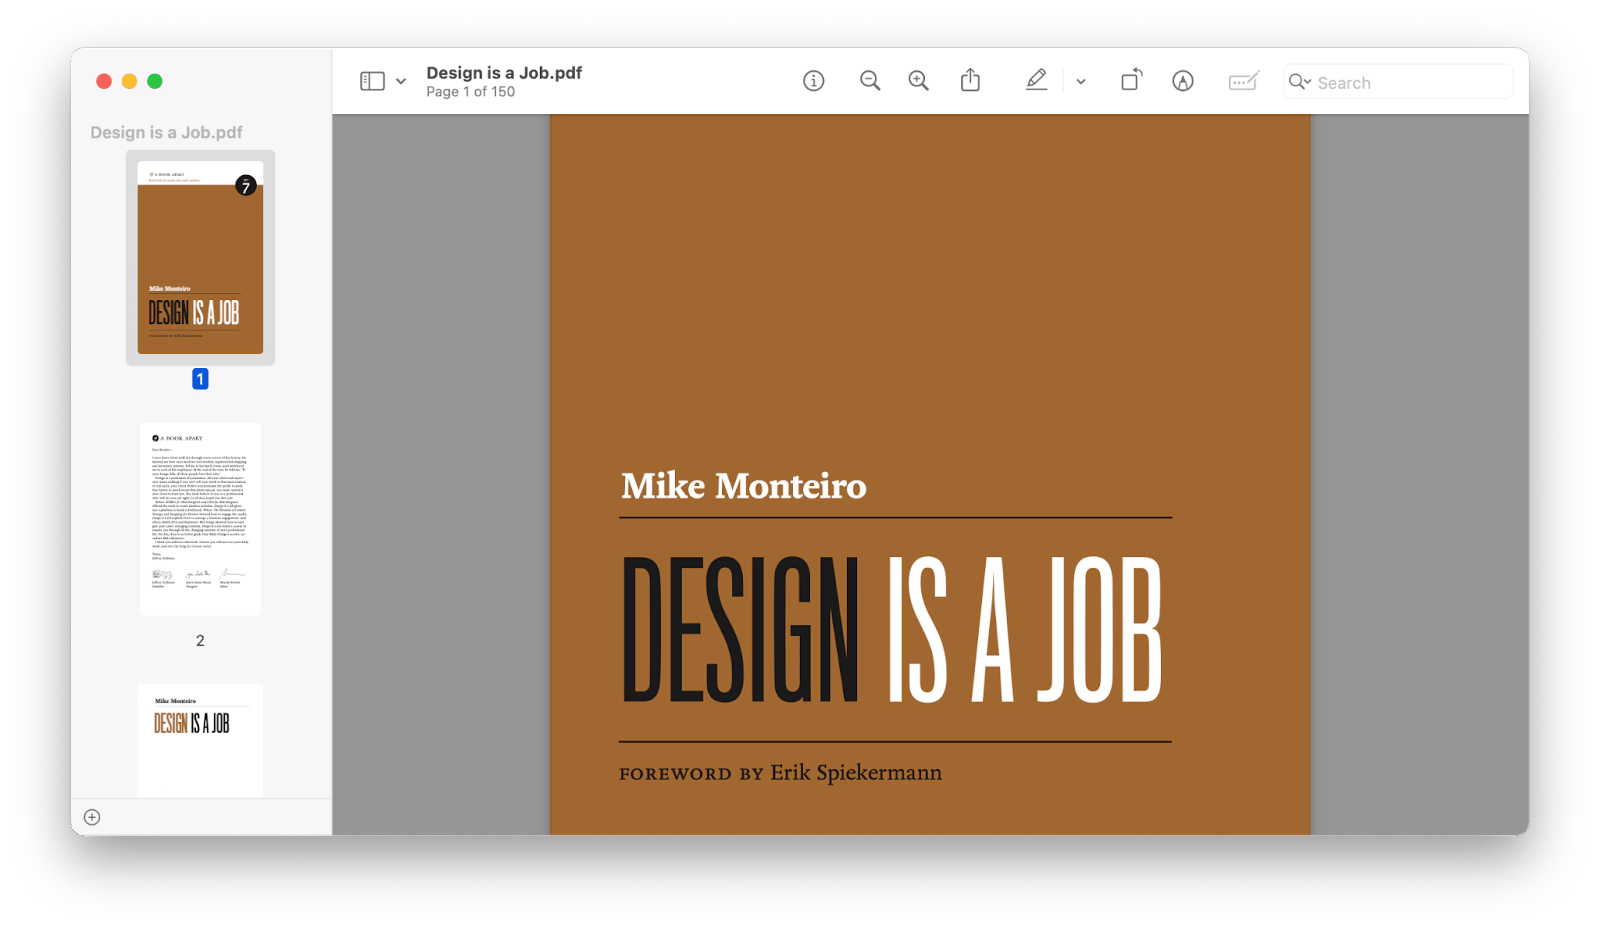Minimize the window with yellow button

pyautogui.click(x=129, y=81)
